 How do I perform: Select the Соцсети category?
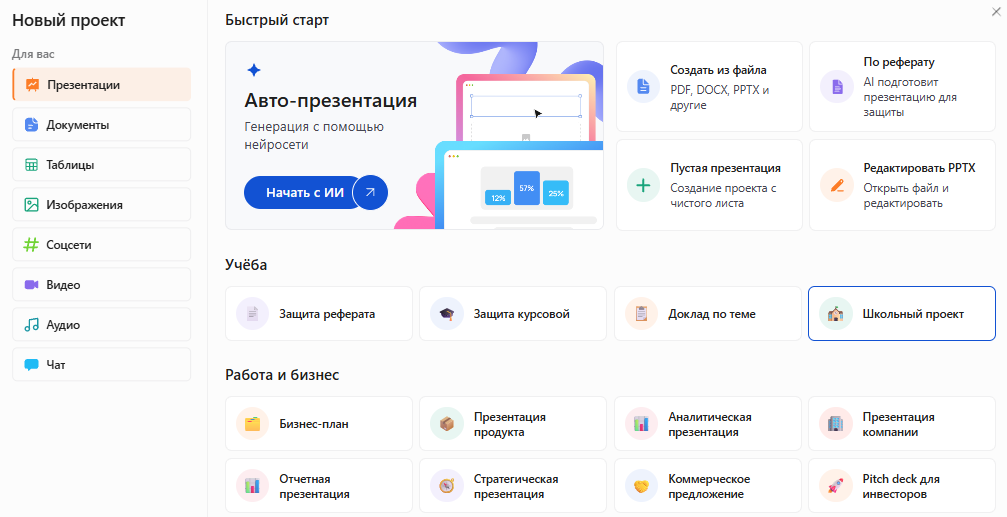[101, 245]
